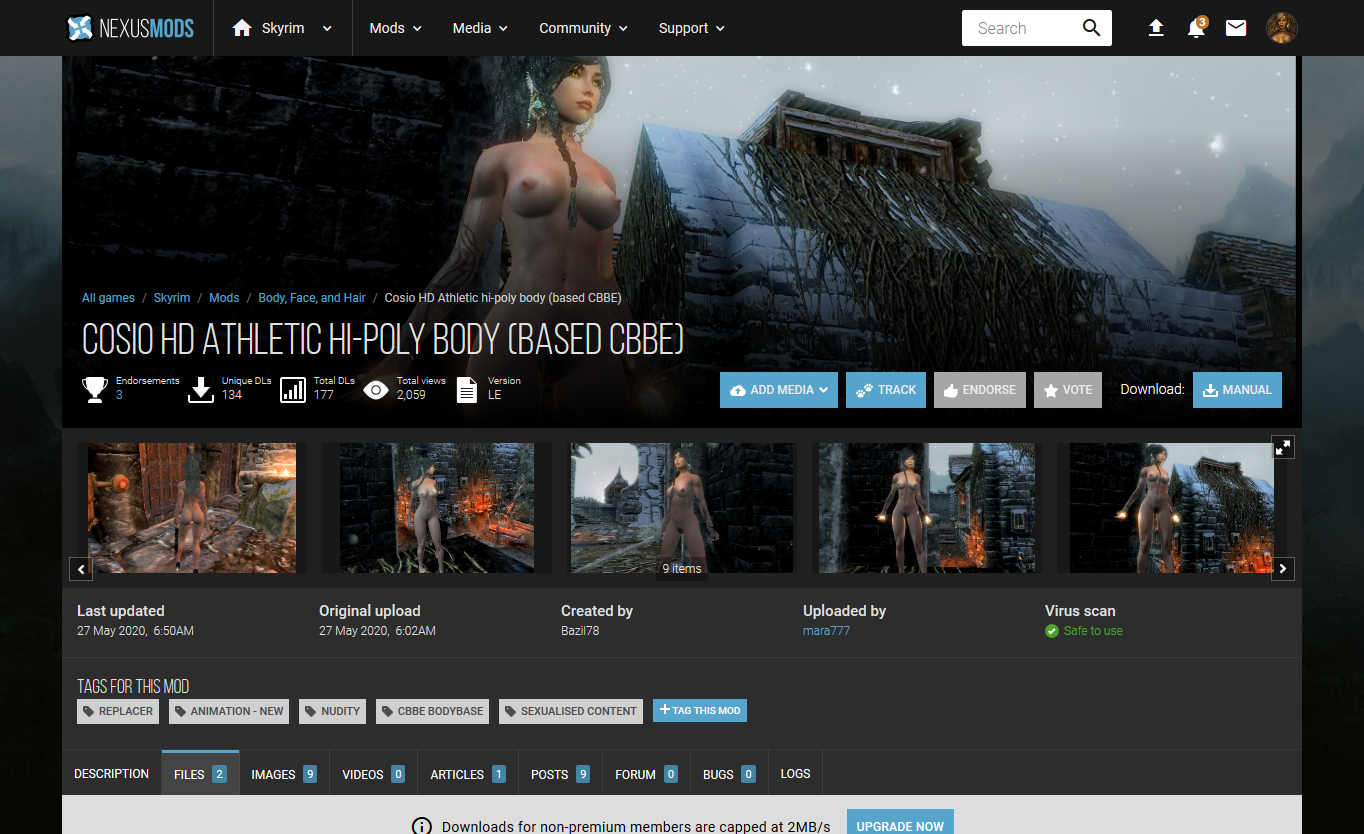Click the 'Tags for this mod' heading
1364x834 pixels.
[133, 686]
